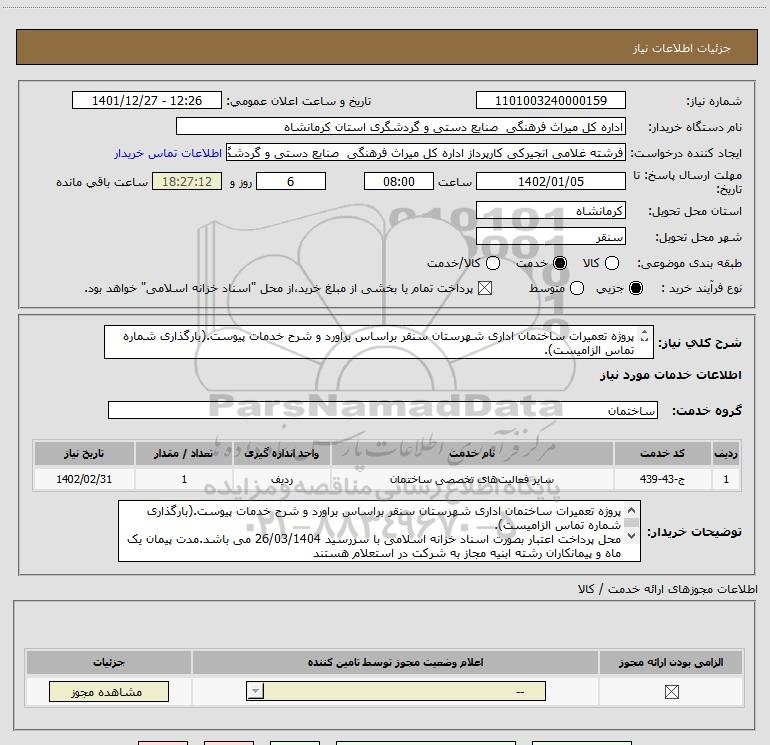Image resolution: width=770 pixels, height=745 pixels.
Task: Open اطلاعات تماس خریدار link
Action: 168,153
